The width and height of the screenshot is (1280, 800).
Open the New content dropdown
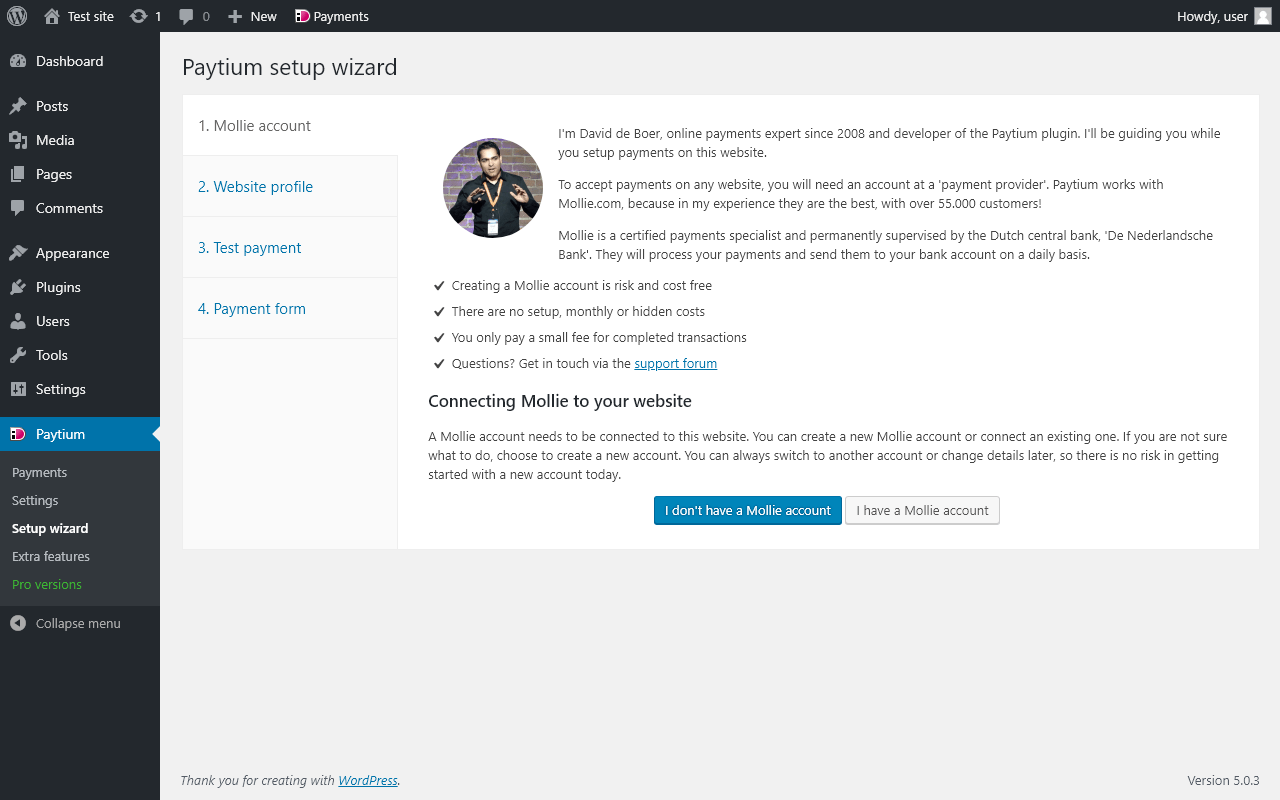[x=252, y=16]
